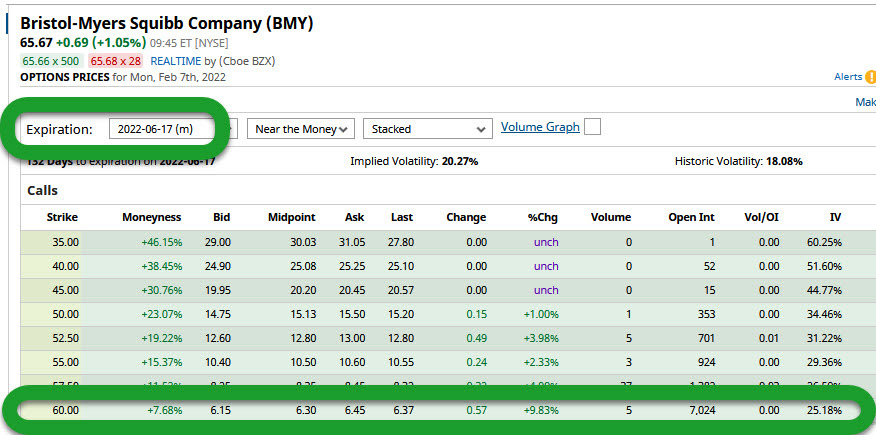Click the 6.30 midpoint value
876x435 pixels.
coord(306,410)
